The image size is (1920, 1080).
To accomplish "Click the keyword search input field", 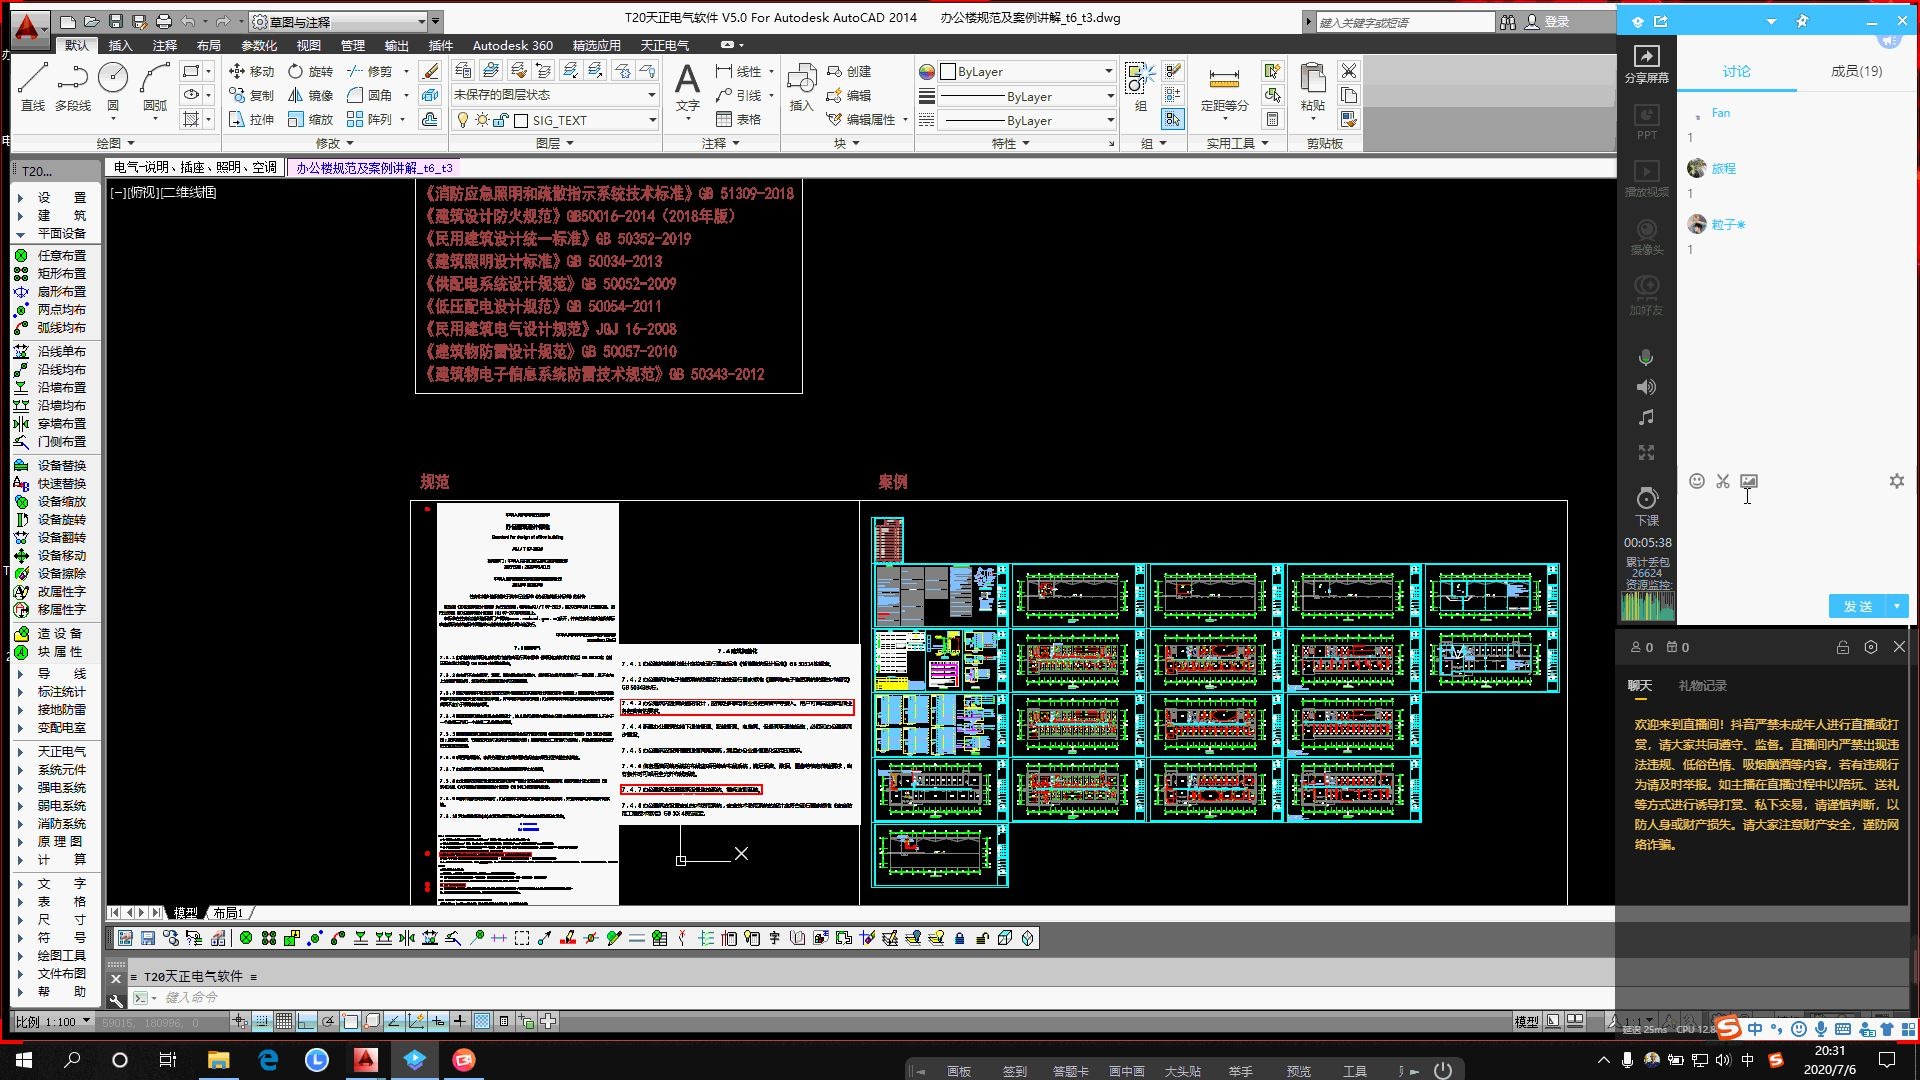I will (1404, 22).
